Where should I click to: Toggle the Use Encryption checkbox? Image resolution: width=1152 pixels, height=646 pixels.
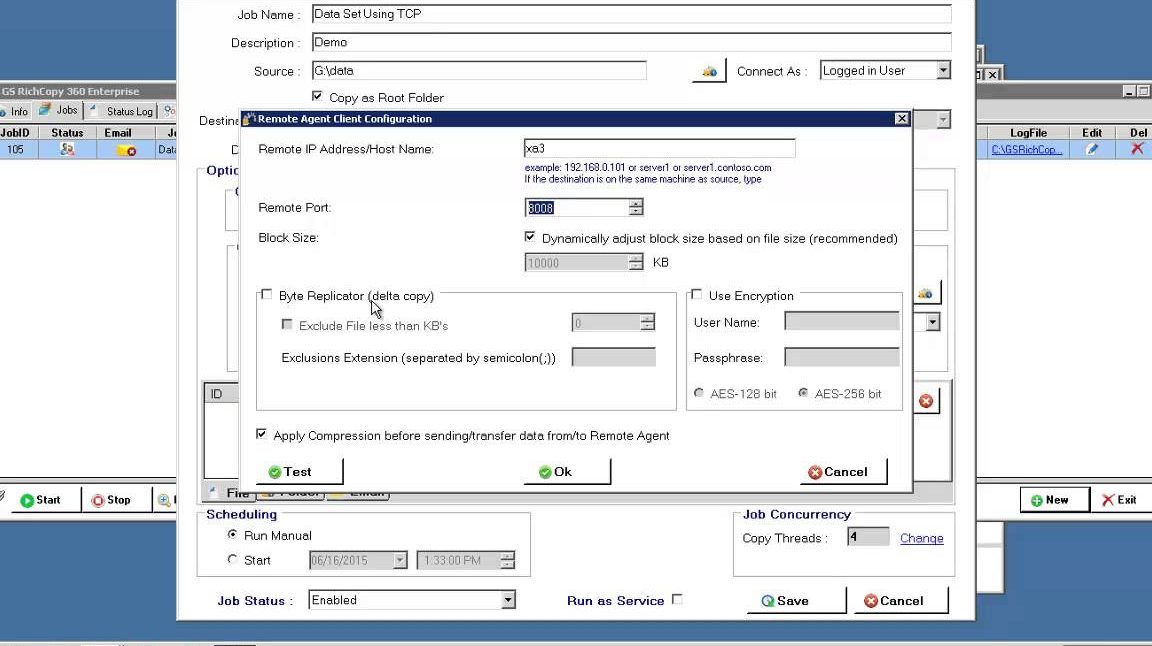pyautogui.click(x=697, y=295)
